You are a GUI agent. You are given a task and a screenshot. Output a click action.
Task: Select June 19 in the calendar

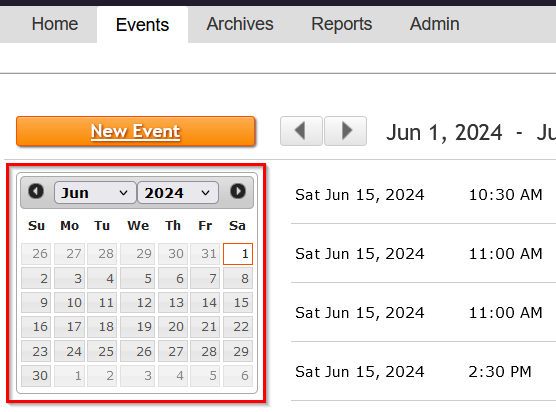pos(138,327)
